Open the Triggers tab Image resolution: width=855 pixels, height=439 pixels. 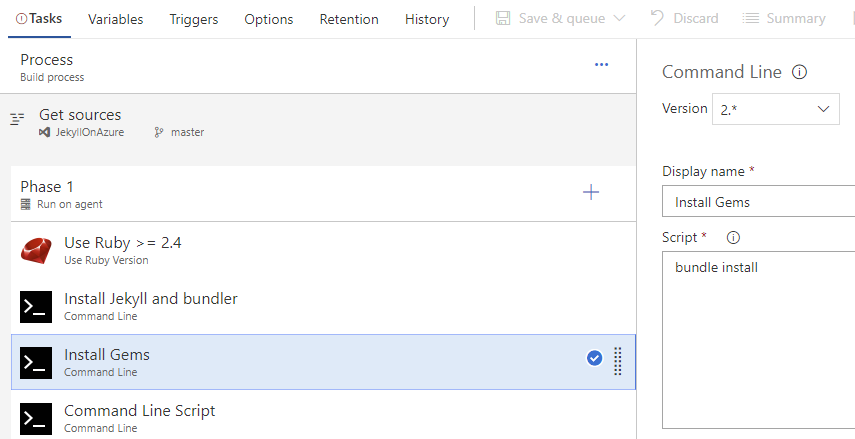tap(194, 19)
